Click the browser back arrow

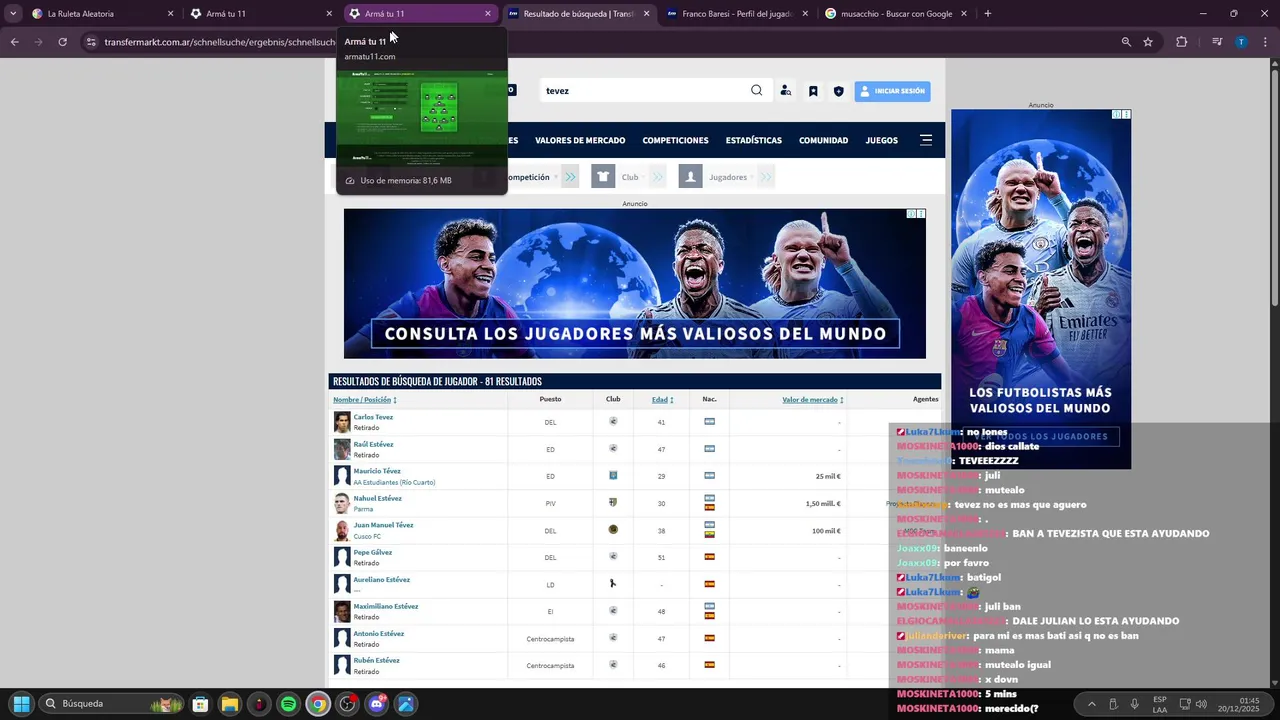pos(14,42)
